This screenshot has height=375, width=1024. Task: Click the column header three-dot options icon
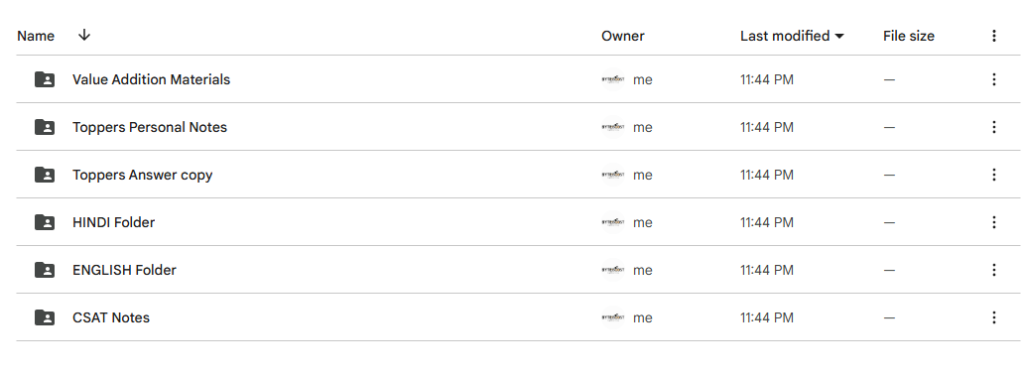tap(993, 36)
